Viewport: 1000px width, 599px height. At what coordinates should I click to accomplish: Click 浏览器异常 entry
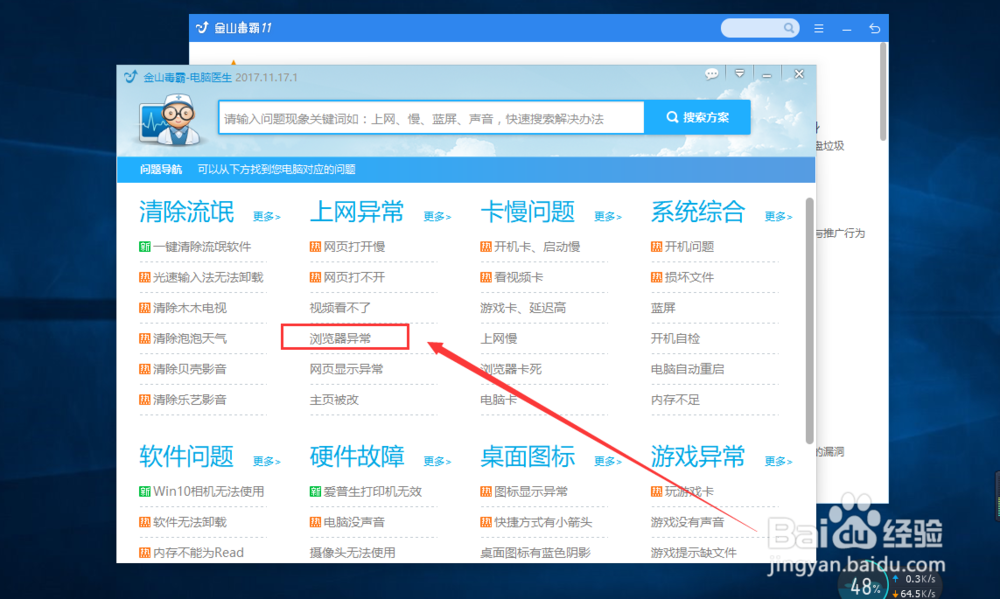click(x=341, y=339)
